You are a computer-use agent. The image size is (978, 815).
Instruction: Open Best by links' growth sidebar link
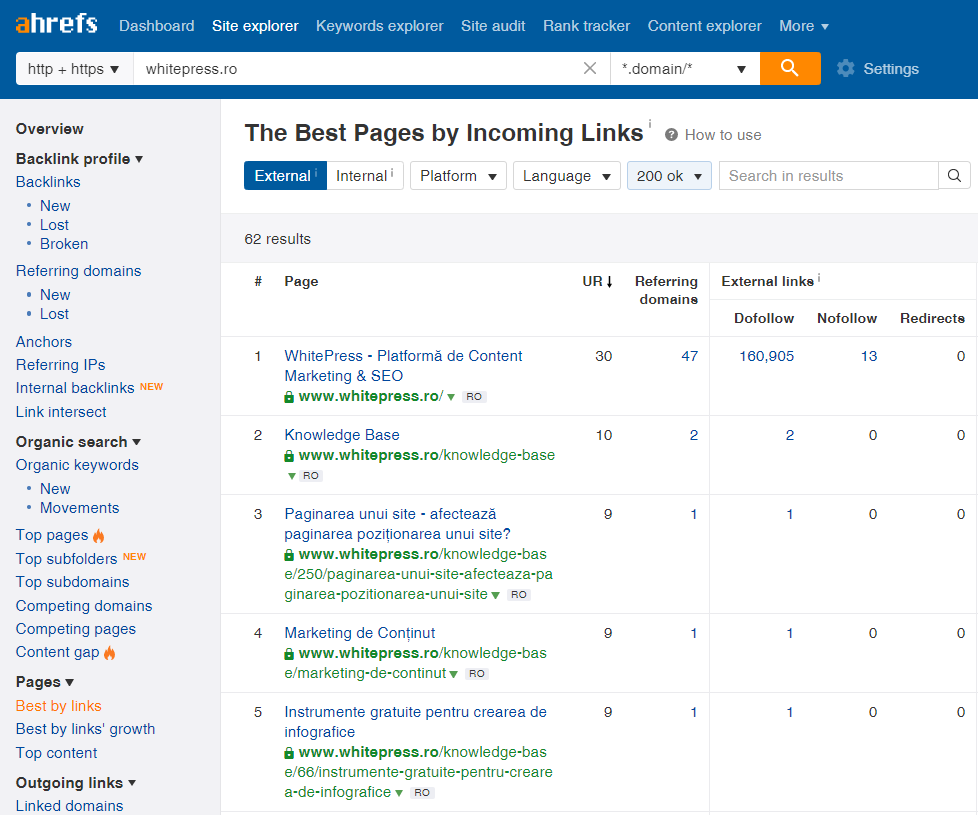pos(85,730)
